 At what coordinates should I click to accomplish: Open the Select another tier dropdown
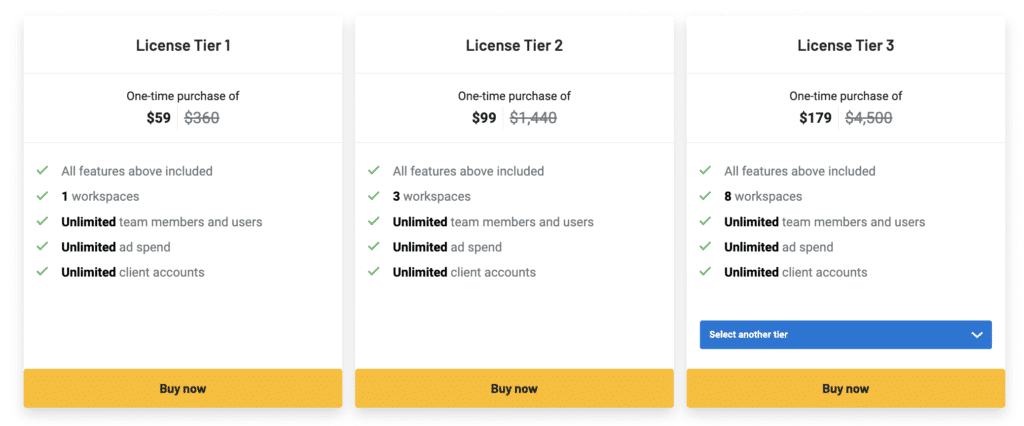pos(845,334)
